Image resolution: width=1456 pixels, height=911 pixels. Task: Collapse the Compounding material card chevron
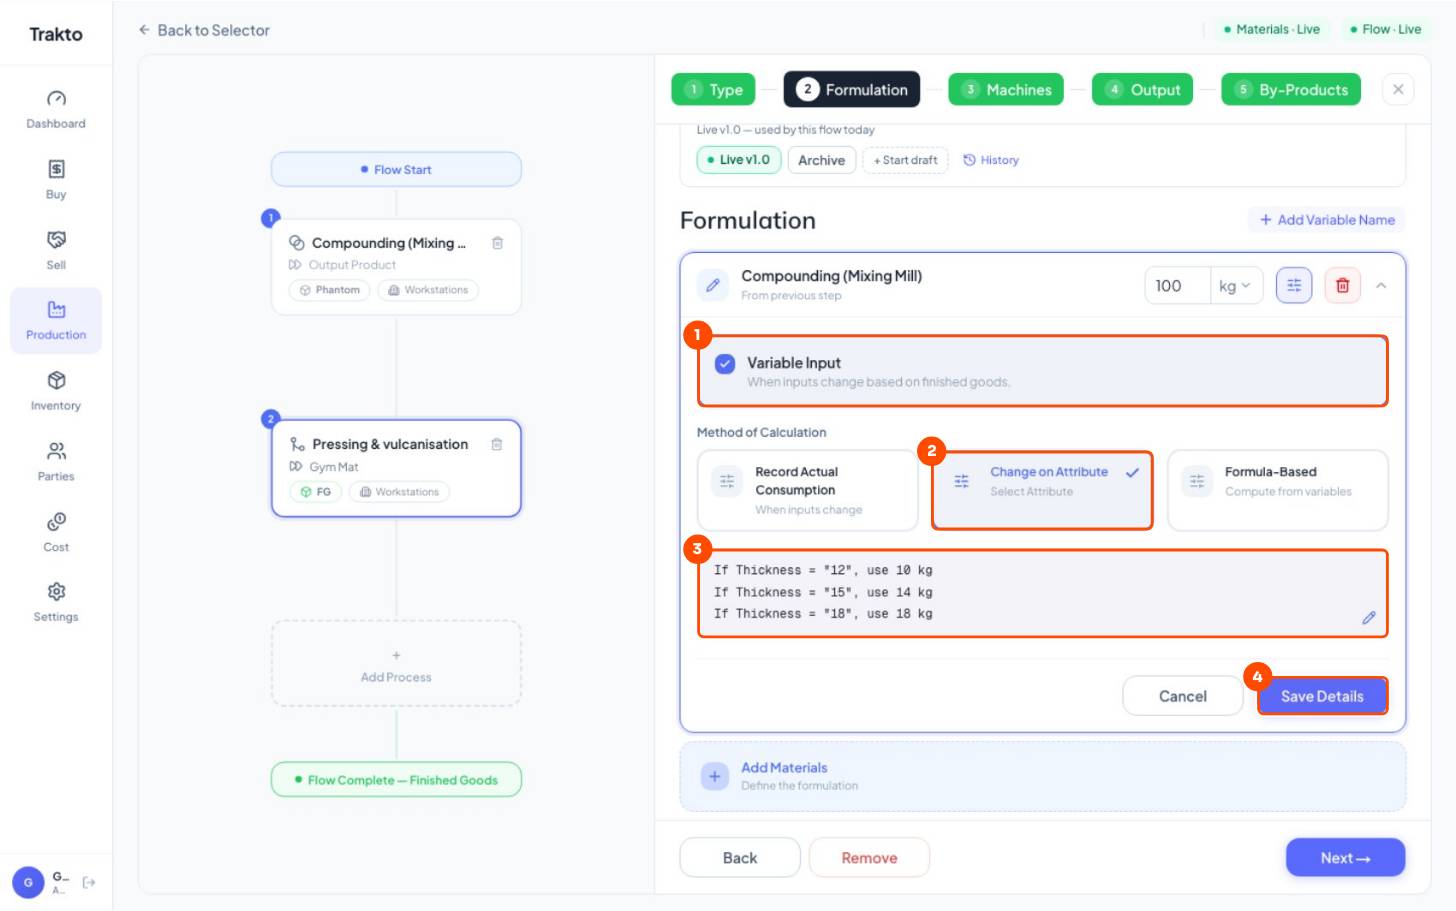1381,286
